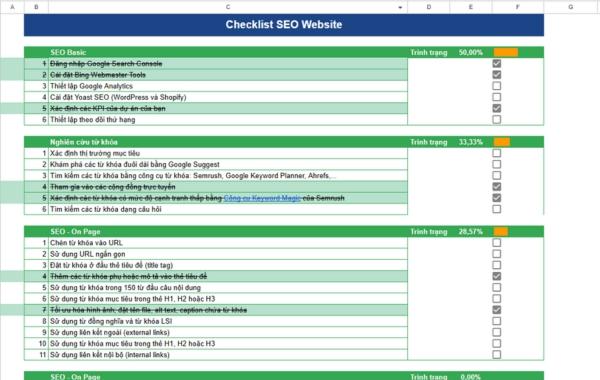Select the 28,57% status value
600x380 pixels.
(x=471, y=232)
